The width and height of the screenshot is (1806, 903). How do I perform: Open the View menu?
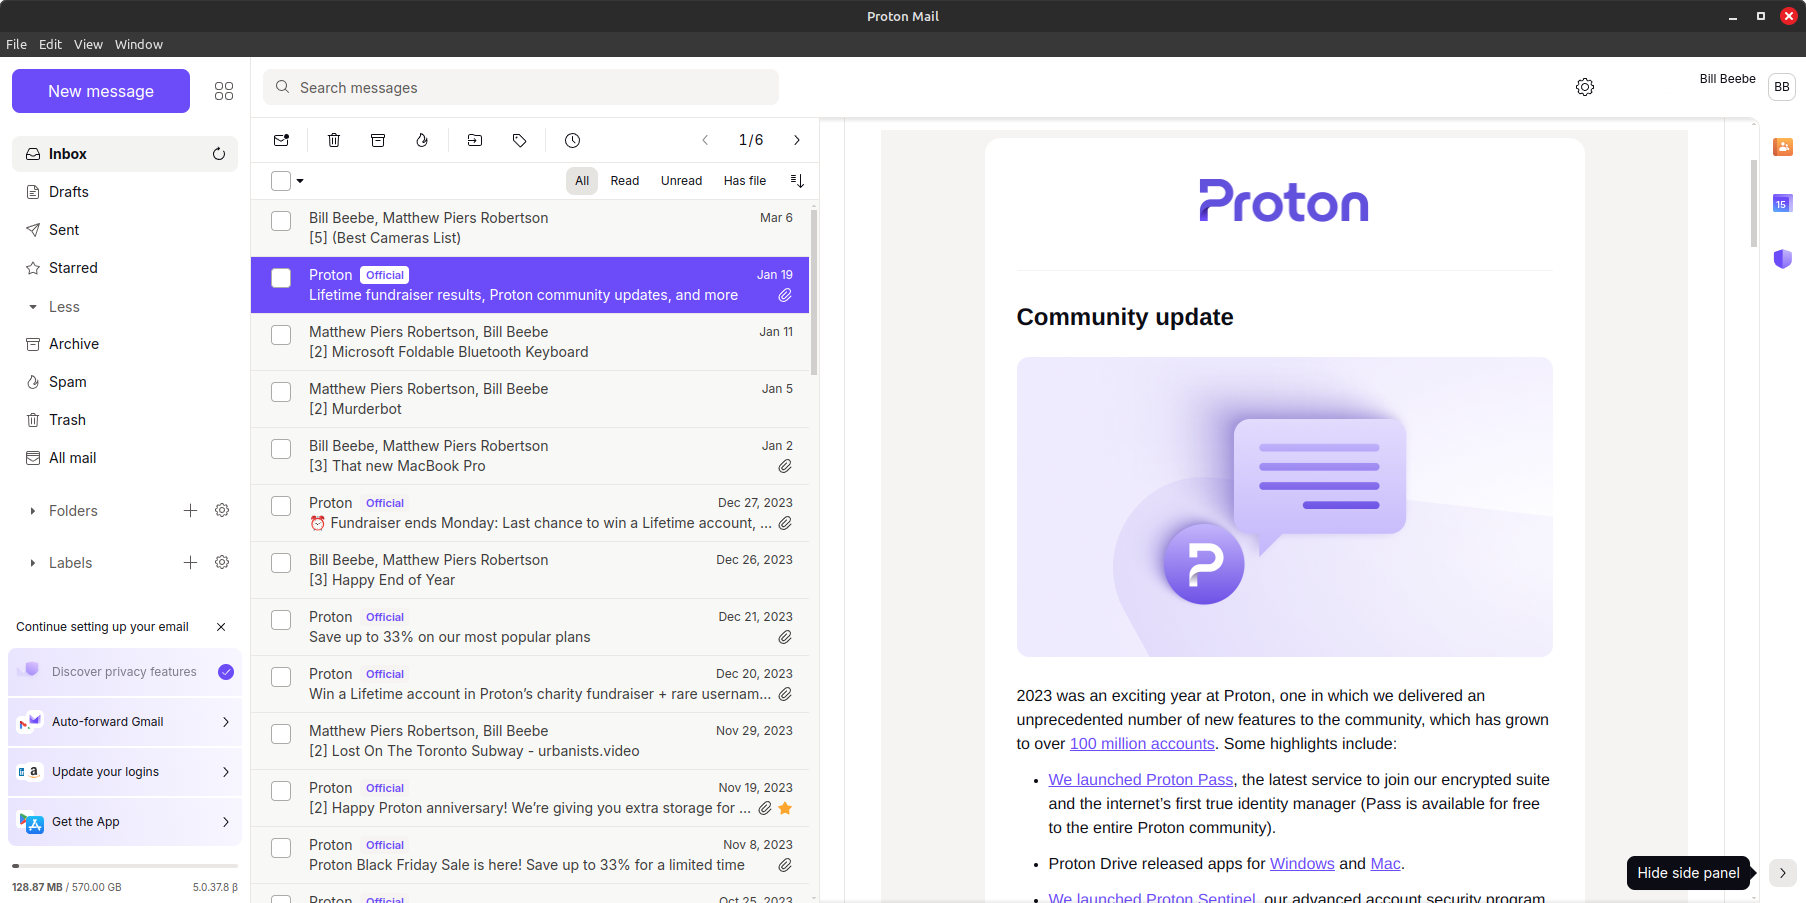pos(88,44)
